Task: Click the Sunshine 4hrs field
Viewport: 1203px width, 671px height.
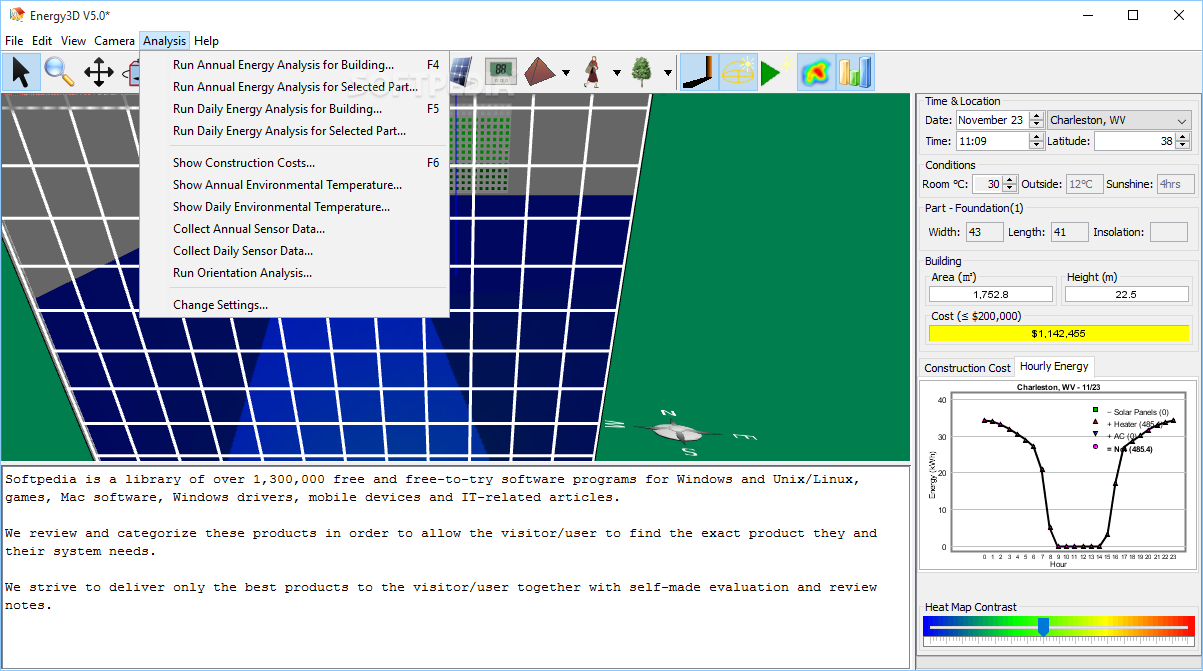Action: click(1175, 184)
